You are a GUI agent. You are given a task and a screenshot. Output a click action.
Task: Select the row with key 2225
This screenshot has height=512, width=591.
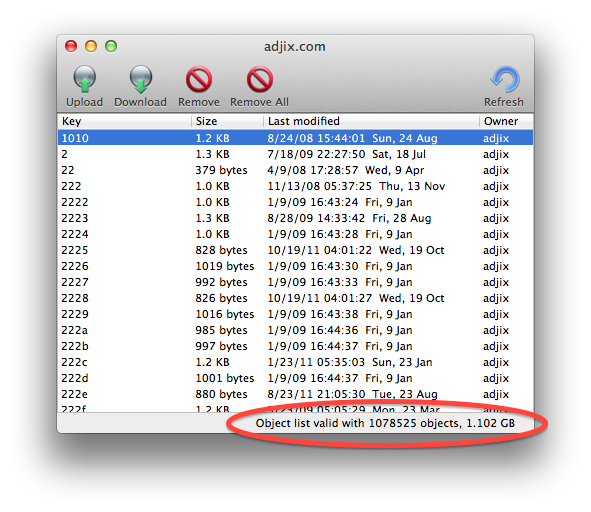[x=296, y=250]
